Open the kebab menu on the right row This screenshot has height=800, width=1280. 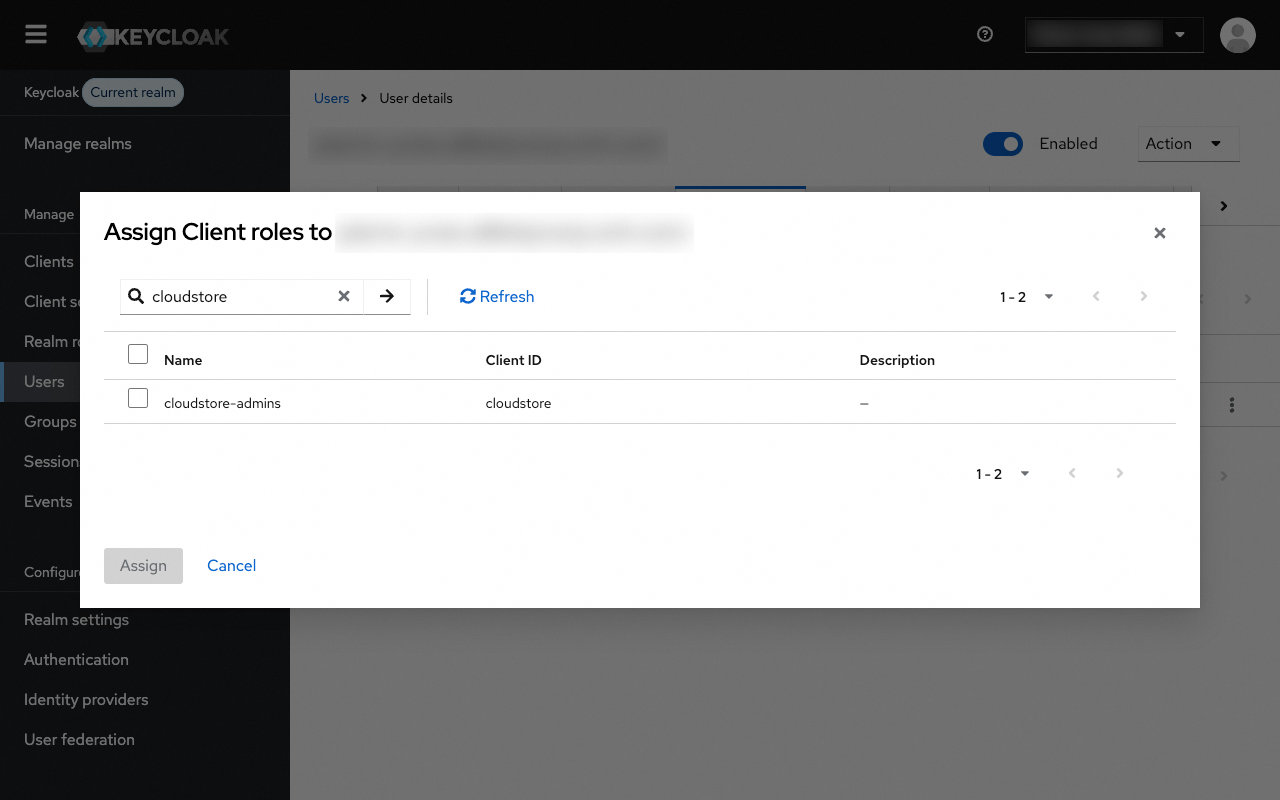click(1232, 404)
